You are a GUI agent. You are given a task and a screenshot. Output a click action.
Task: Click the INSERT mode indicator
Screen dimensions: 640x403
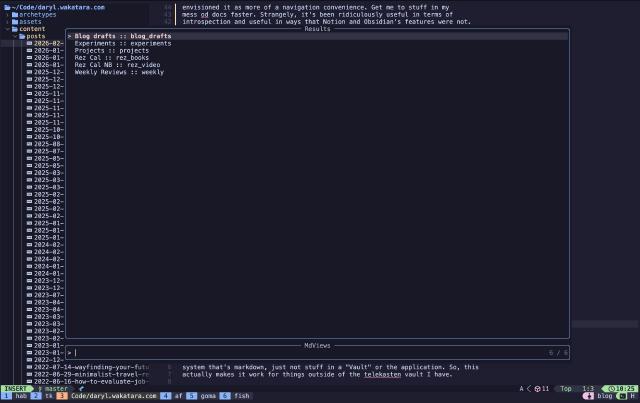pyautogui.click(x=16, y=389)
